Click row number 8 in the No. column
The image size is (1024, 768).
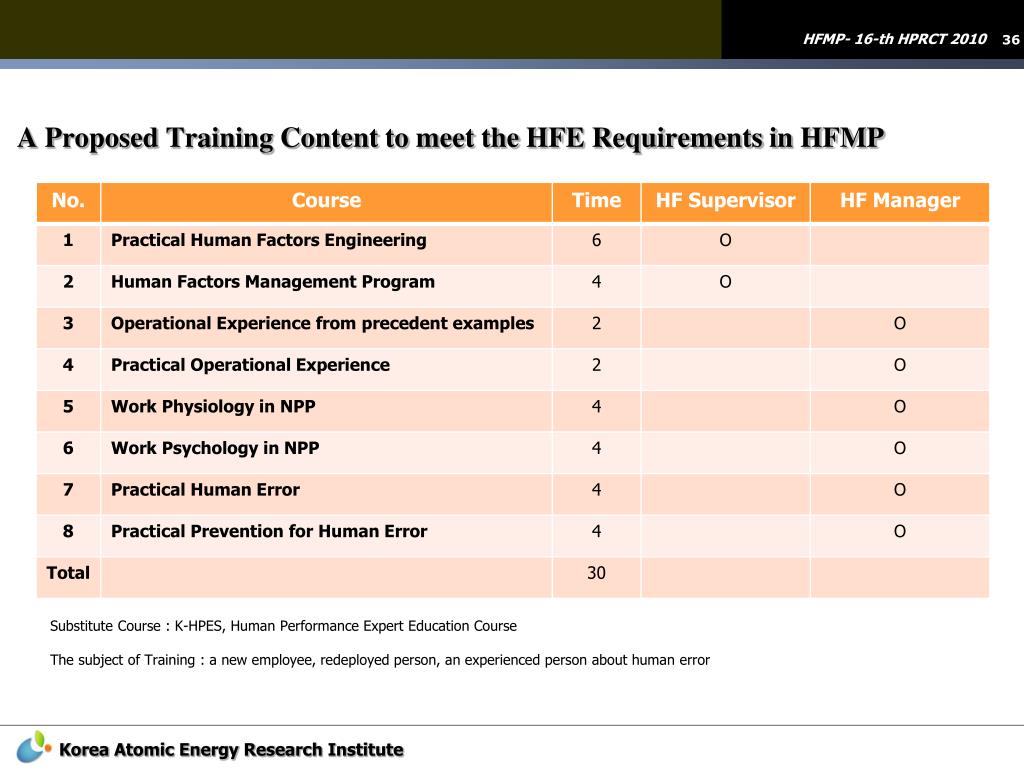pyautogui.click(x=68, y=532)
